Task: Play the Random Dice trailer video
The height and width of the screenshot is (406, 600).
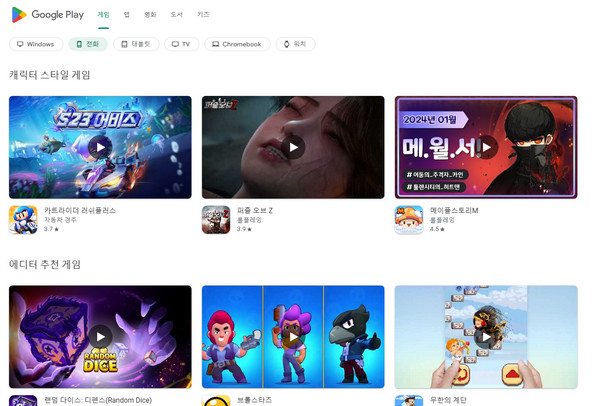Action: pyautogui.click(x=100, y=337)
